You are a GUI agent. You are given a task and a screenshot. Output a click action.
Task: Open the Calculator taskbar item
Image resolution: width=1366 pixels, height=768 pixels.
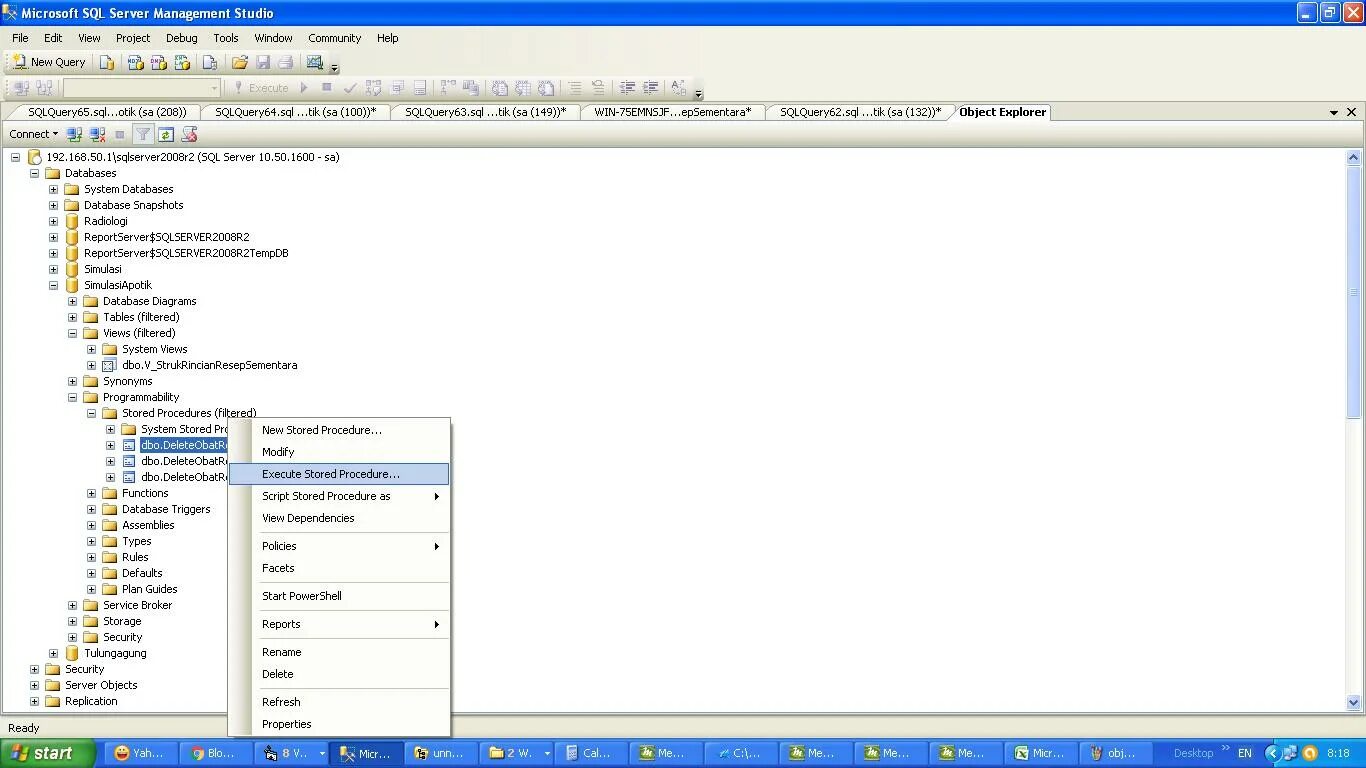[x=592, y=753]
